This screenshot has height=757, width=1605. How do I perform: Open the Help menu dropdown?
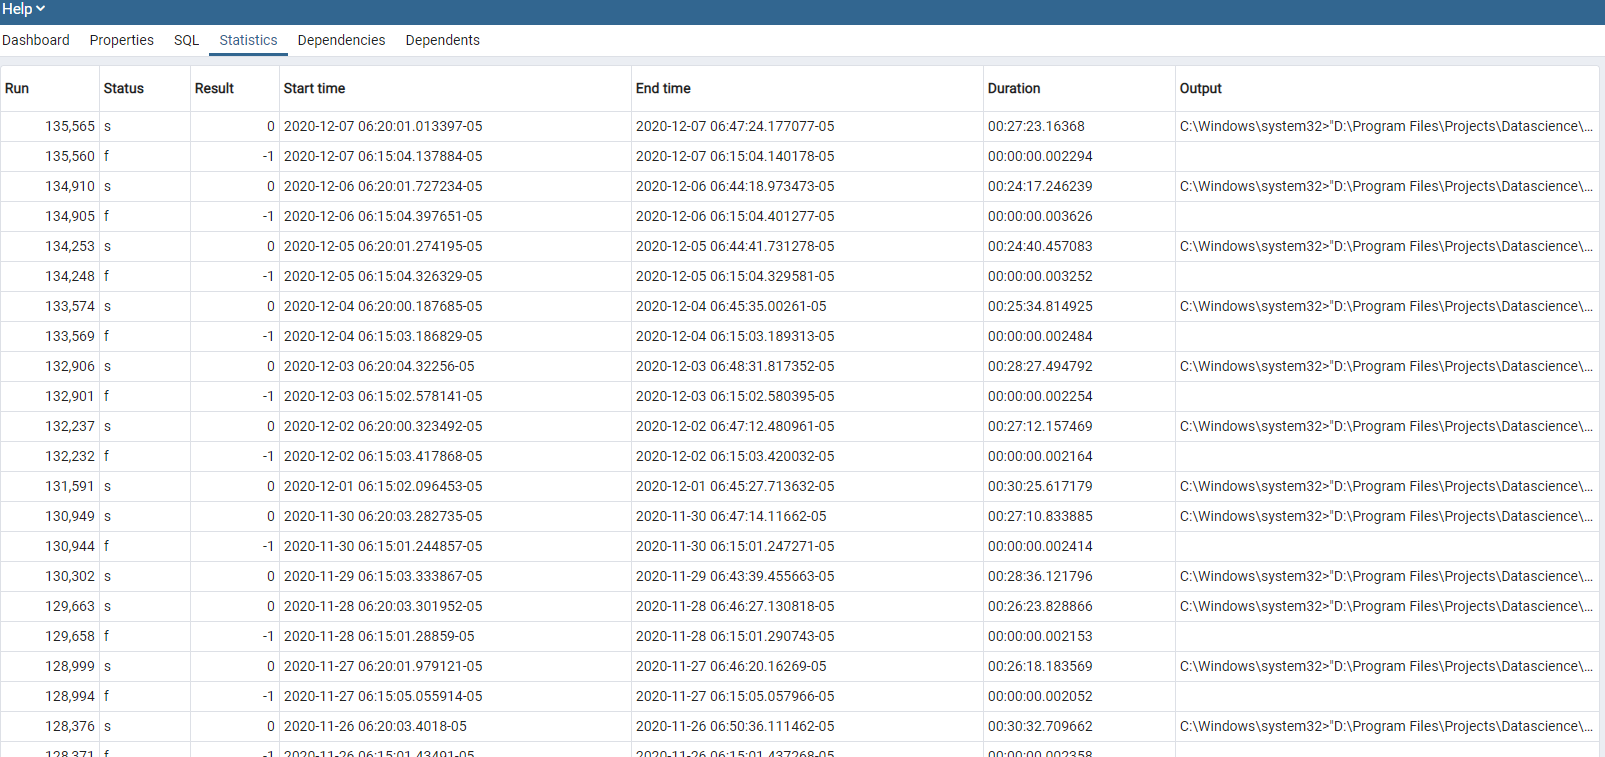23,9
